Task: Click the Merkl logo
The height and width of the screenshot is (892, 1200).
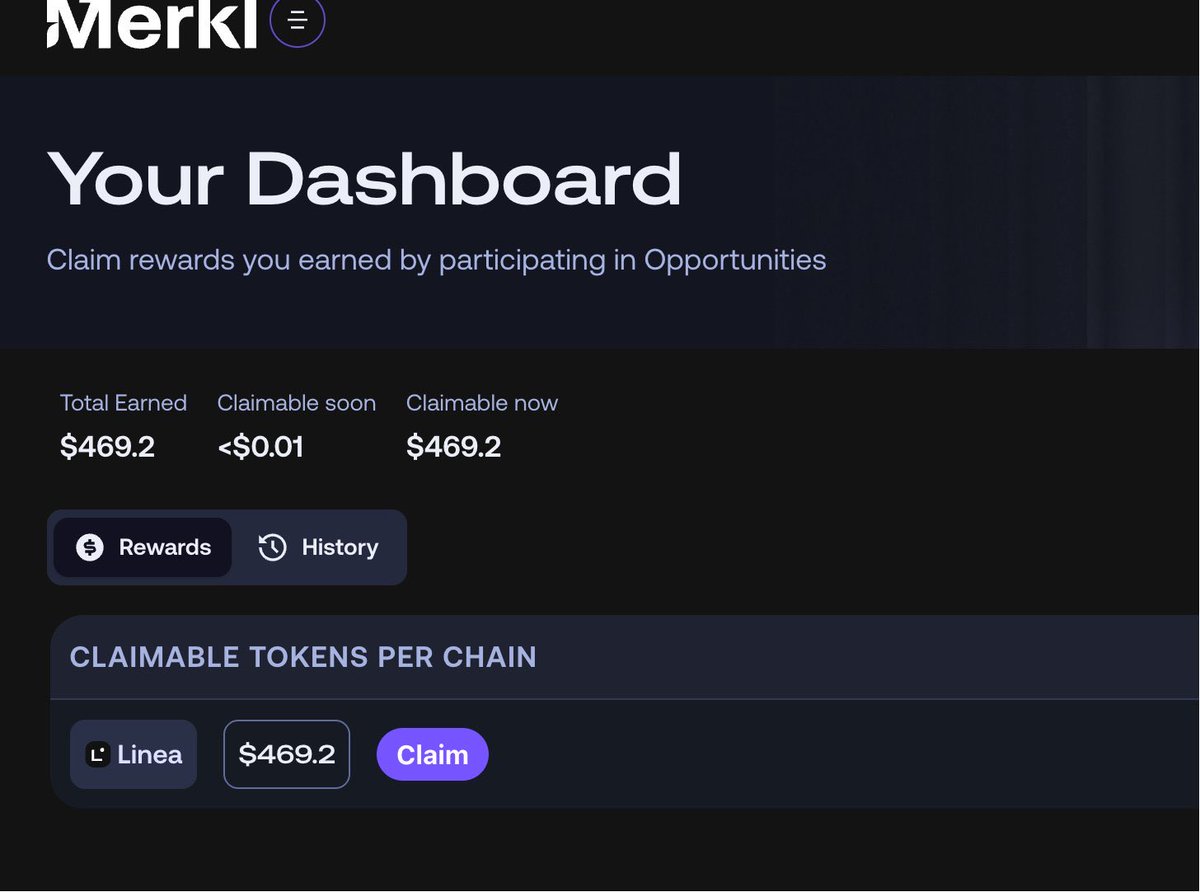Action: (x=151, y=23)
